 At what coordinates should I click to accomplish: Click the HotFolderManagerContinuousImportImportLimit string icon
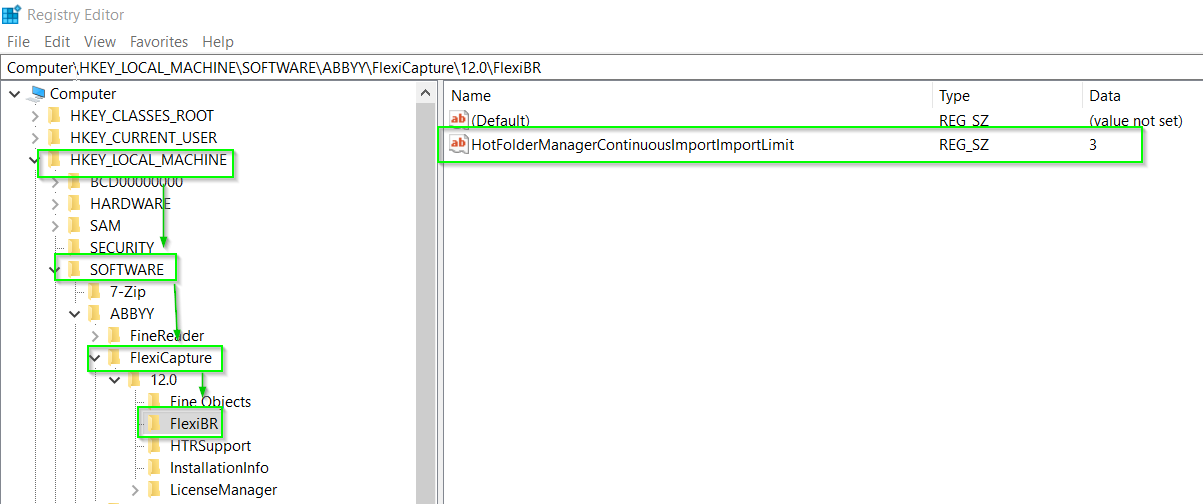[x=459, y=145]
